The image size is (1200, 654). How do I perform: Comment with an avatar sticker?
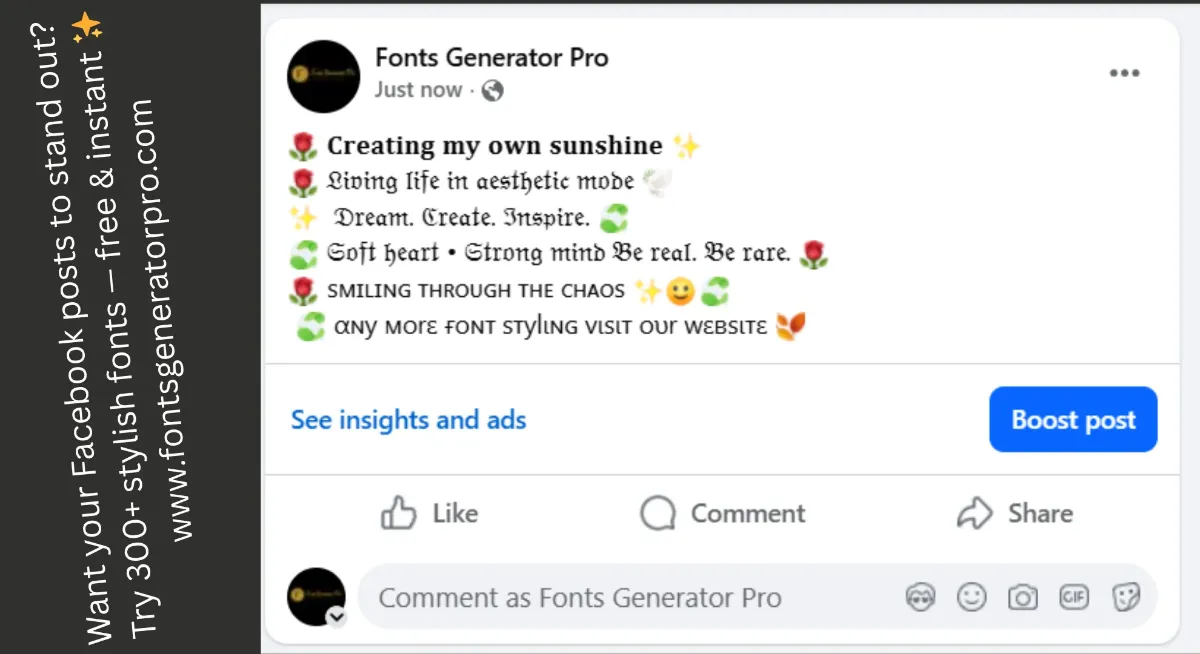[920, 597]
